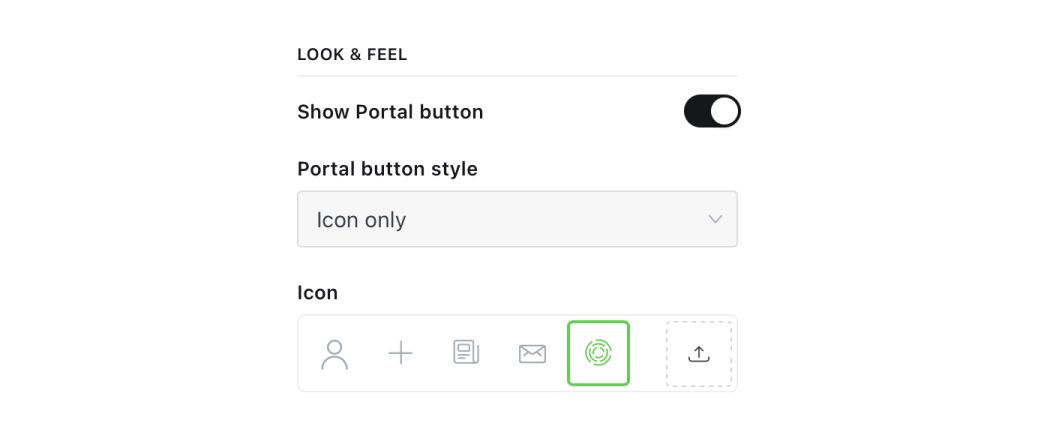Click the 'Show Portal button' label

coord(390,112)
